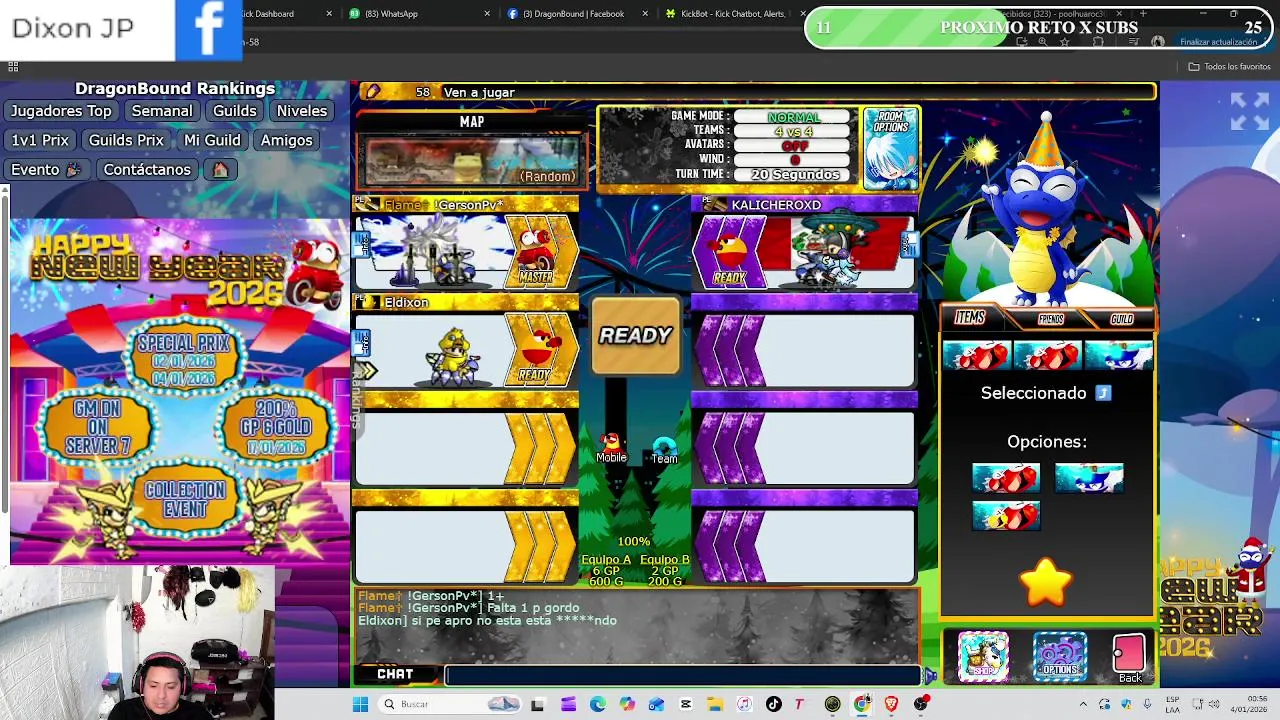Click KALICHEROXD's READY mobile badge
The width and height of the screenshot is (1280, 720).
pyautogui.click(x=730, y=254)
